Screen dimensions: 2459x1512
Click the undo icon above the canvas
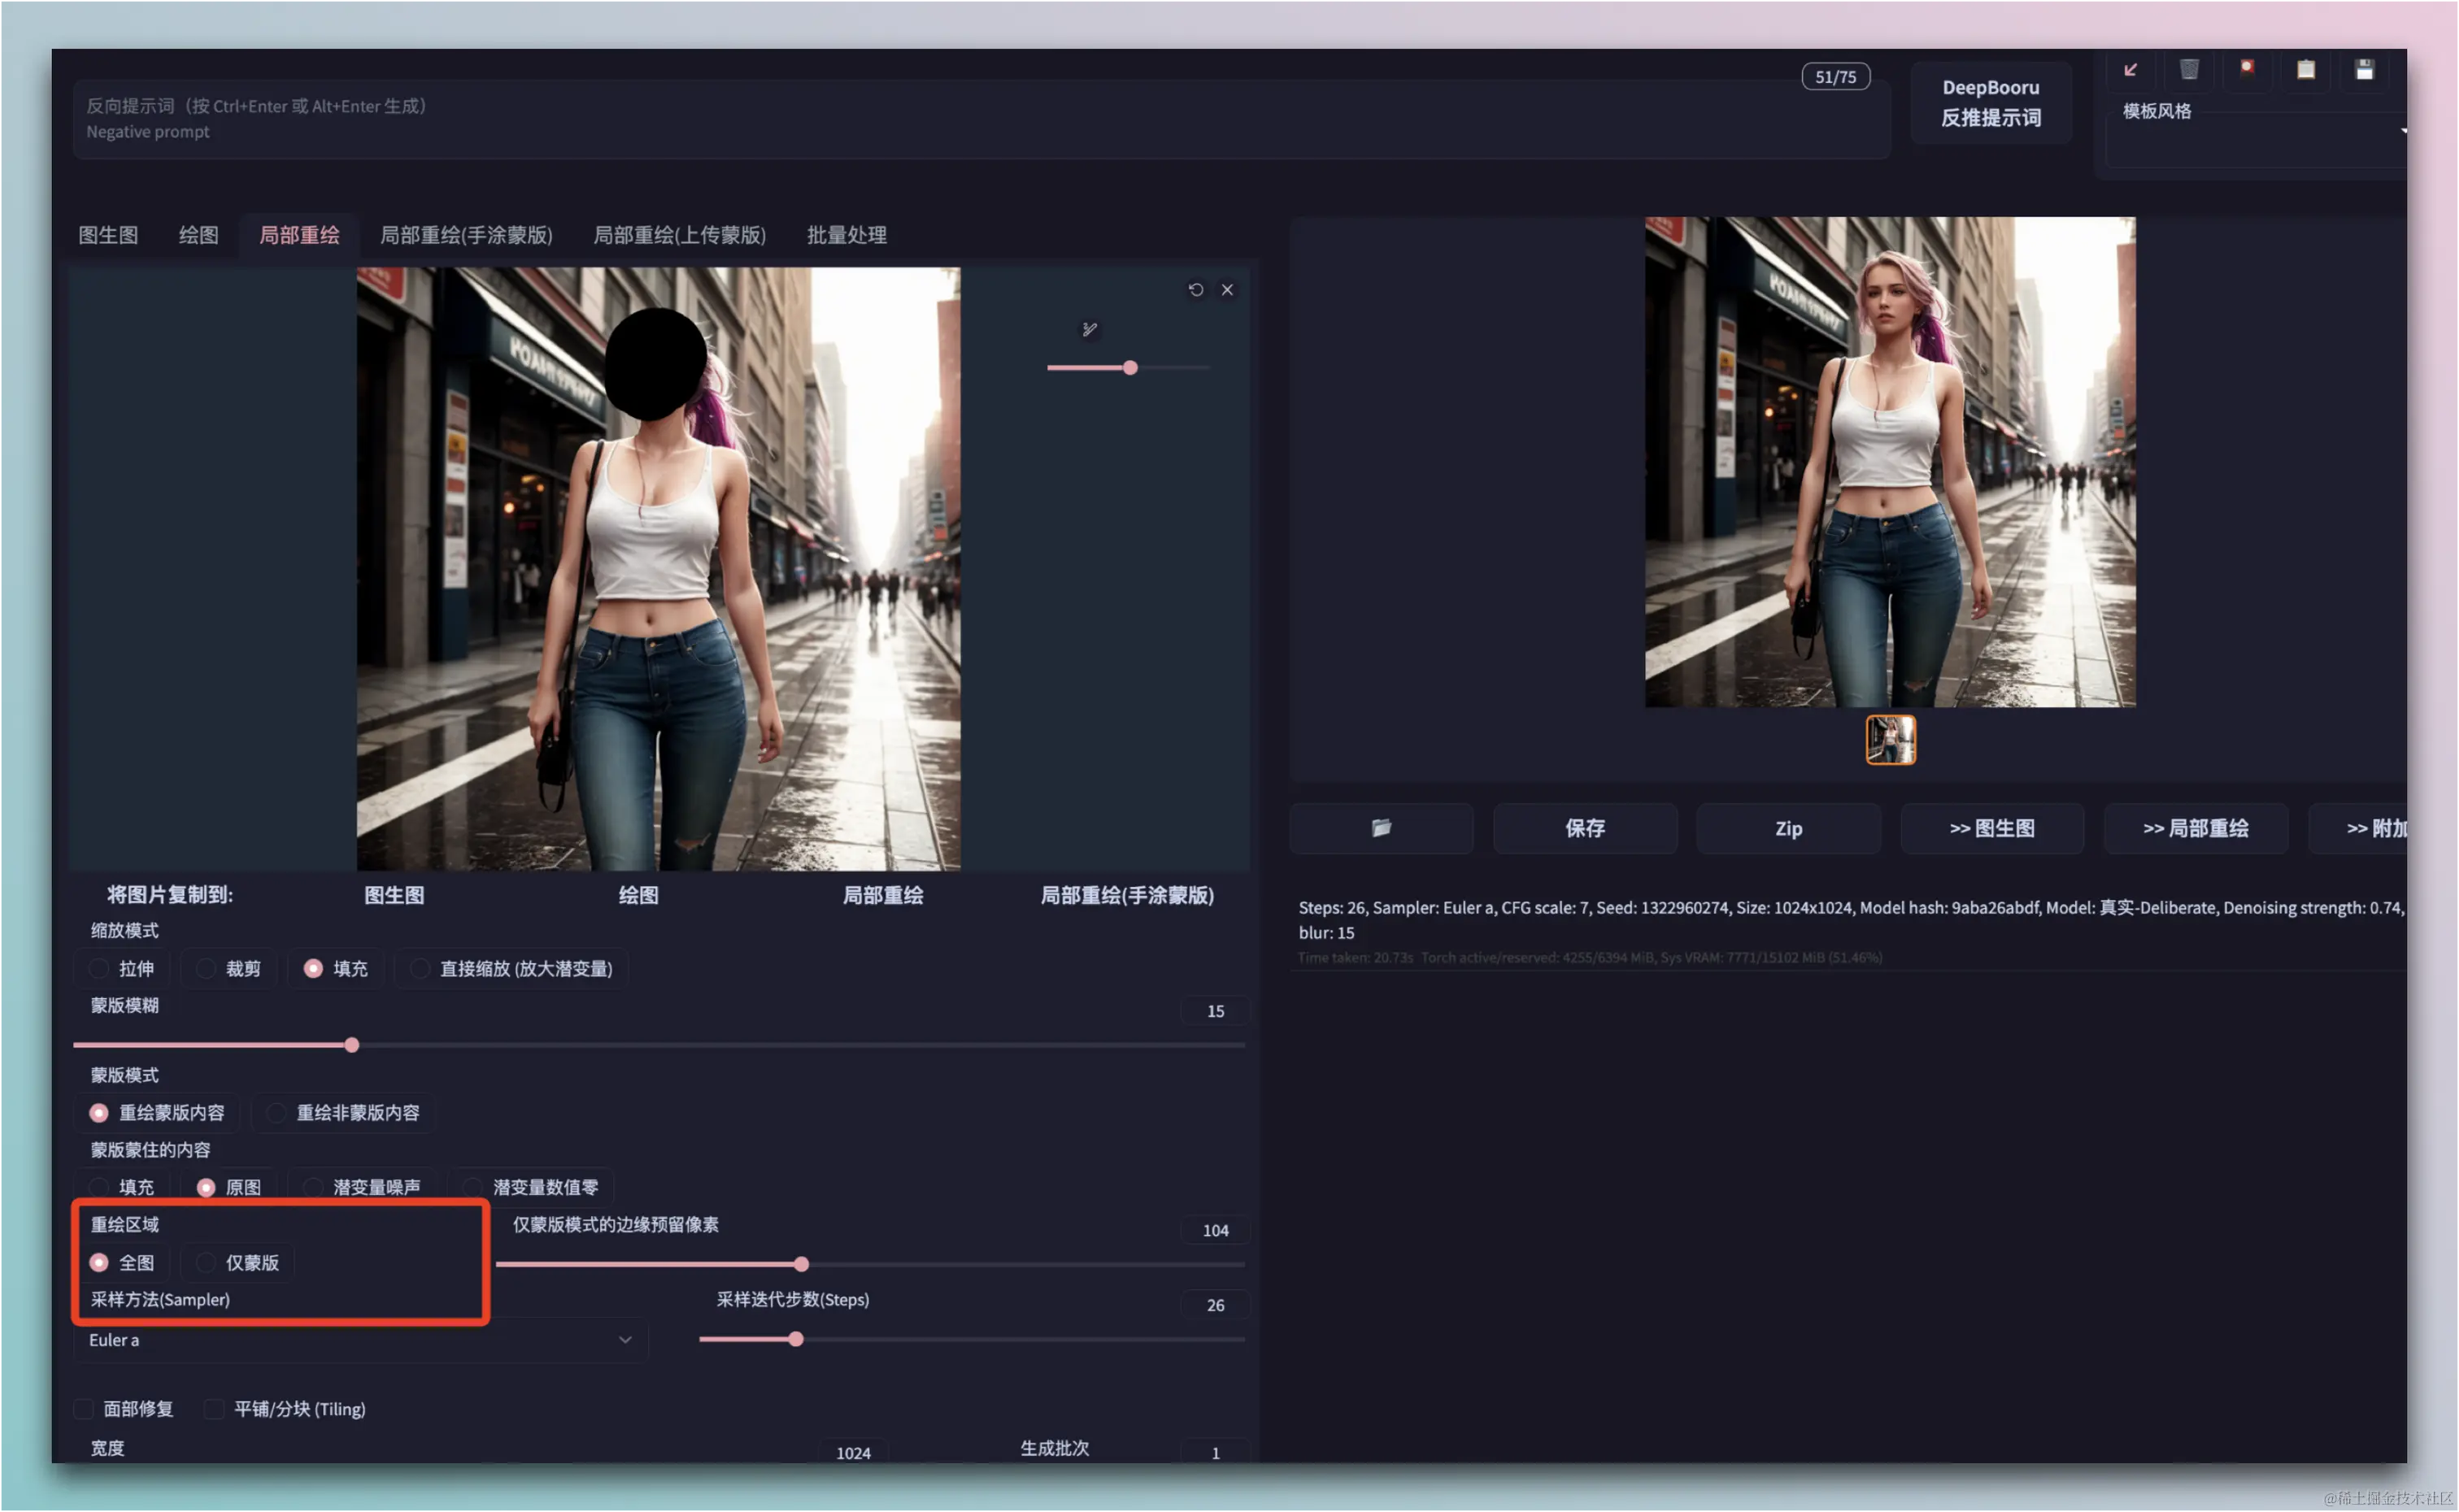point(1195,289)
